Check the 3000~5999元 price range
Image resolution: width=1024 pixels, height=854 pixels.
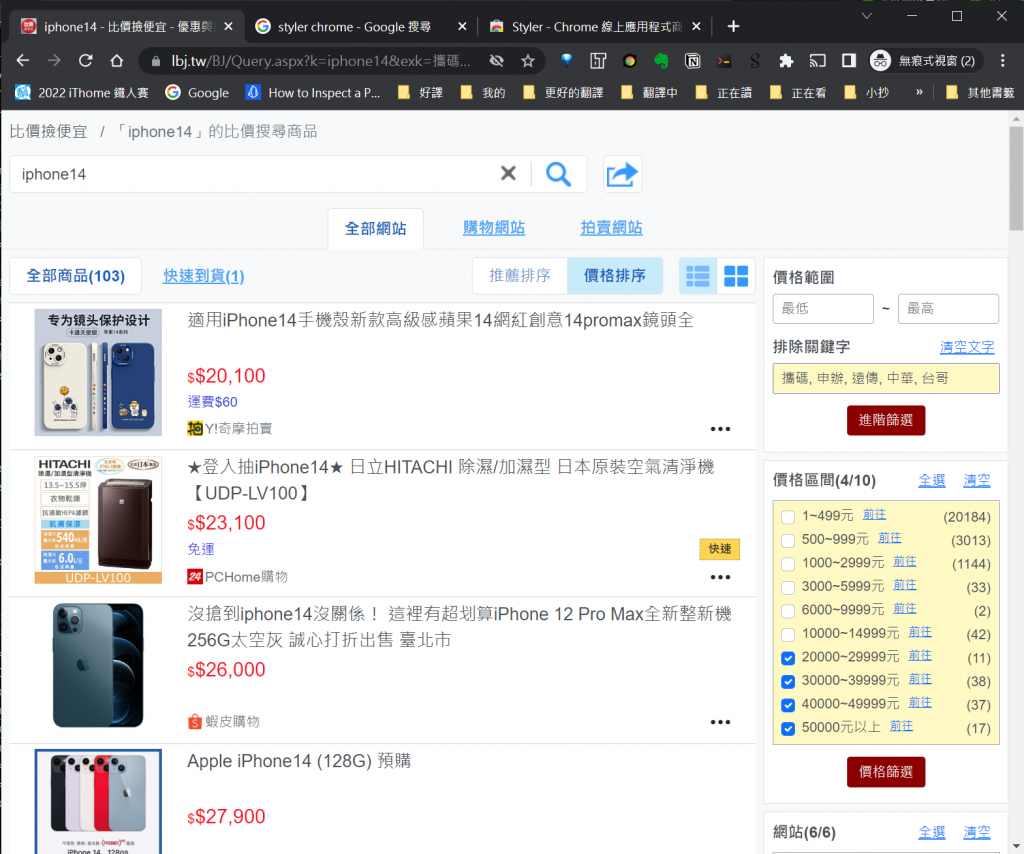tap(788, 588)
